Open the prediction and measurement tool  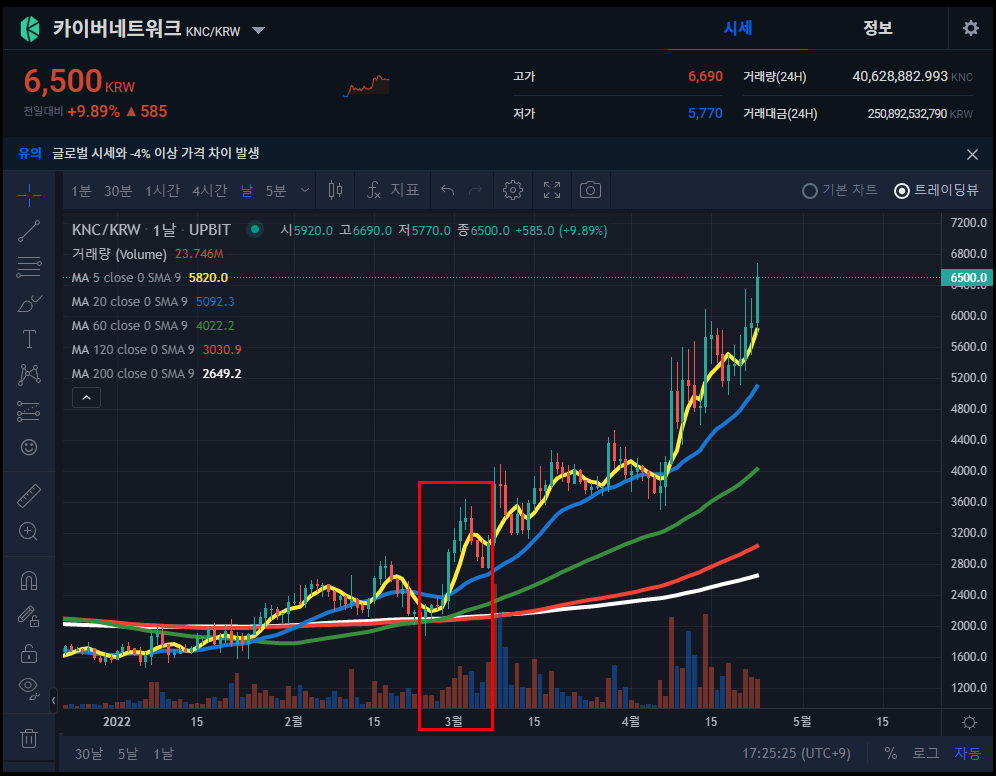point(29,411)
